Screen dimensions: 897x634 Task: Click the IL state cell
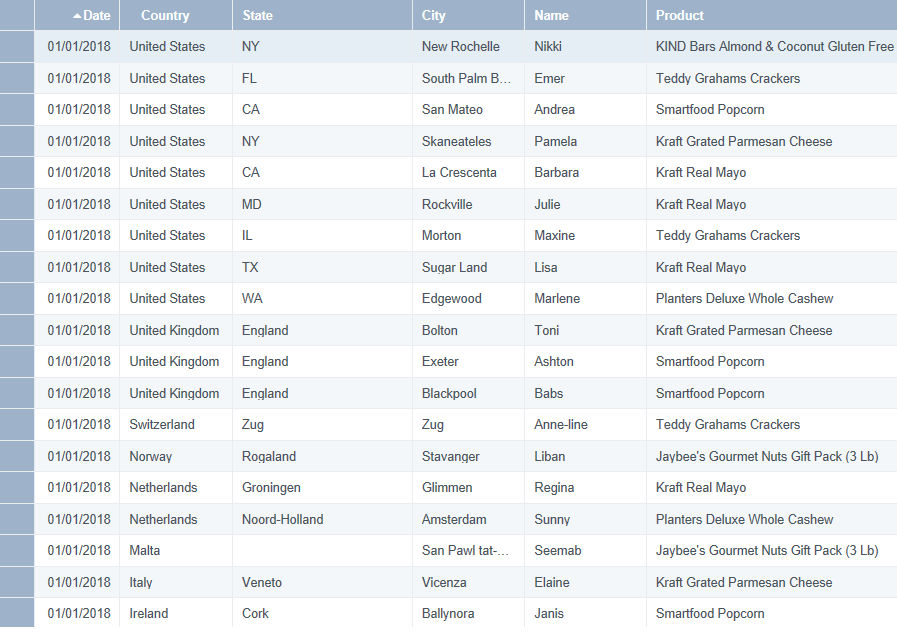coord(323,235)
